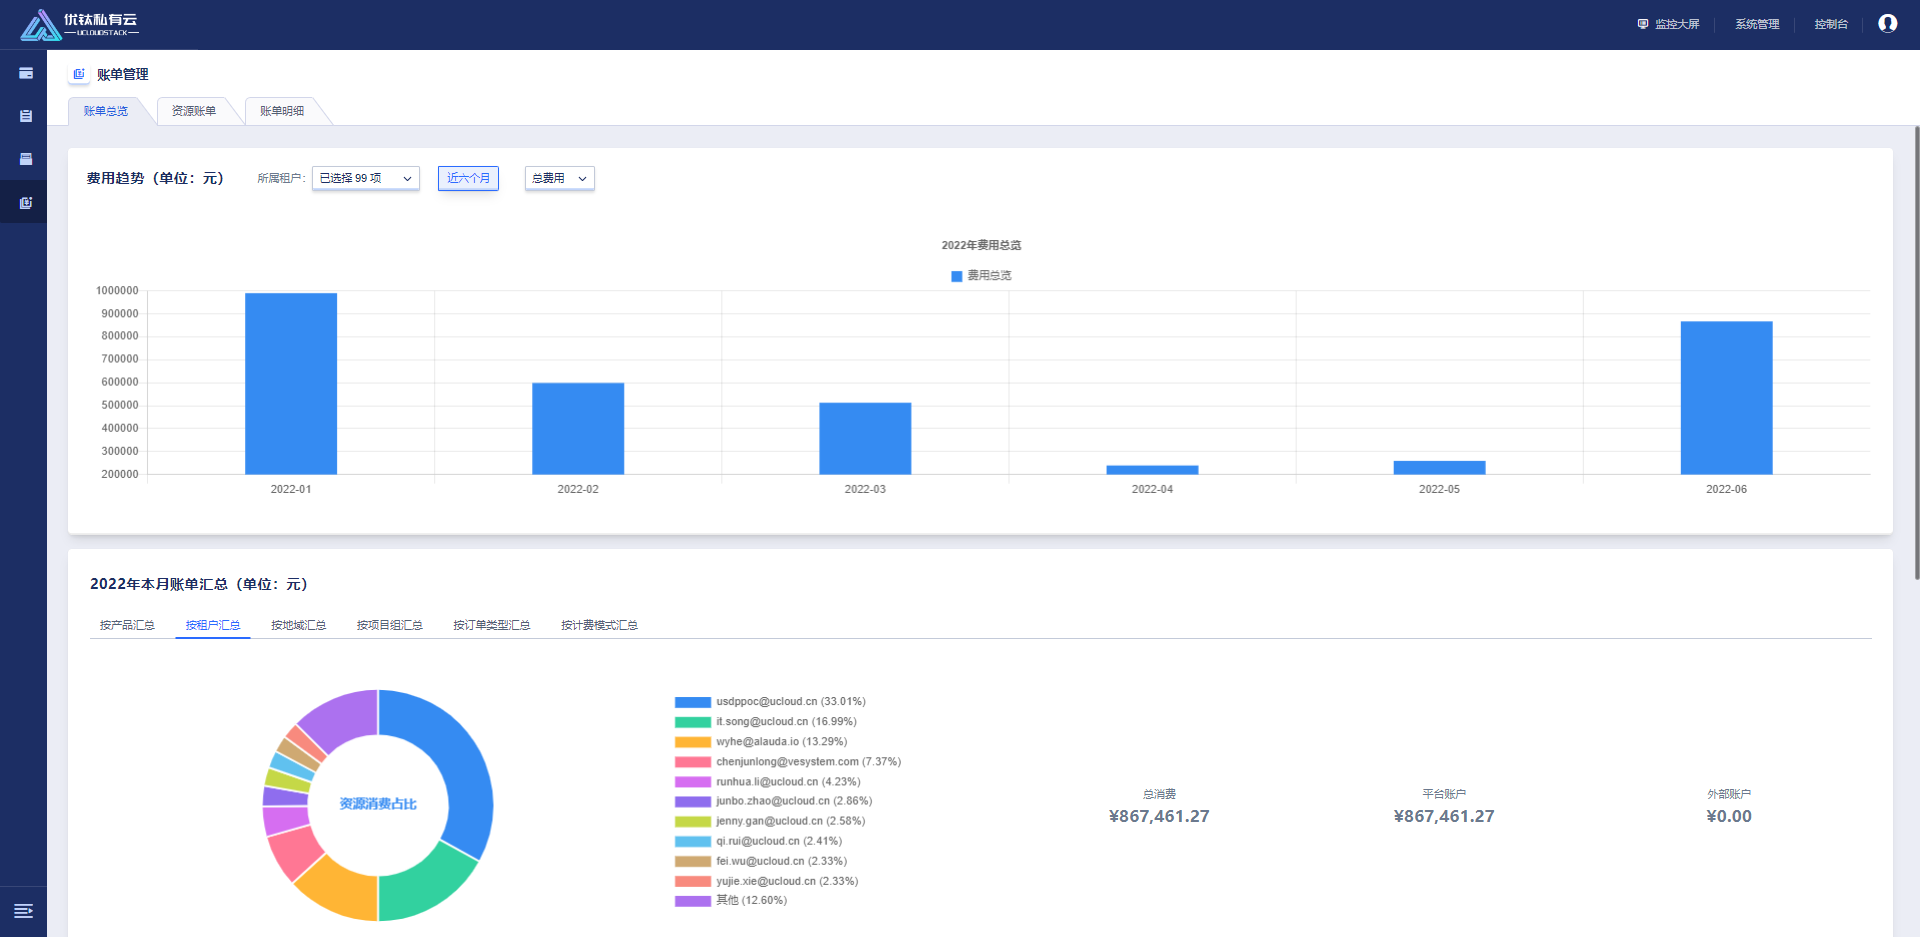Toggle the 其他 legend entry visibility
This screenshot has height=937, width=1920.
coord(731,901)
